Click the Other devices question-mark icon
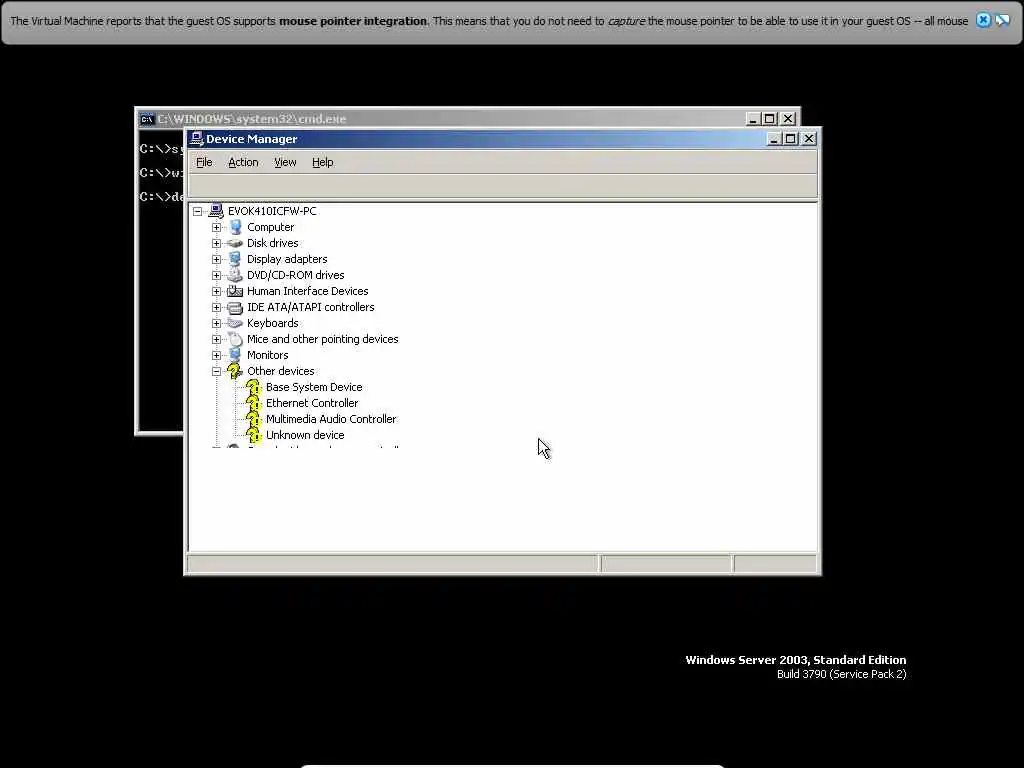This screenshot has height=768, width=1024. 234,371
